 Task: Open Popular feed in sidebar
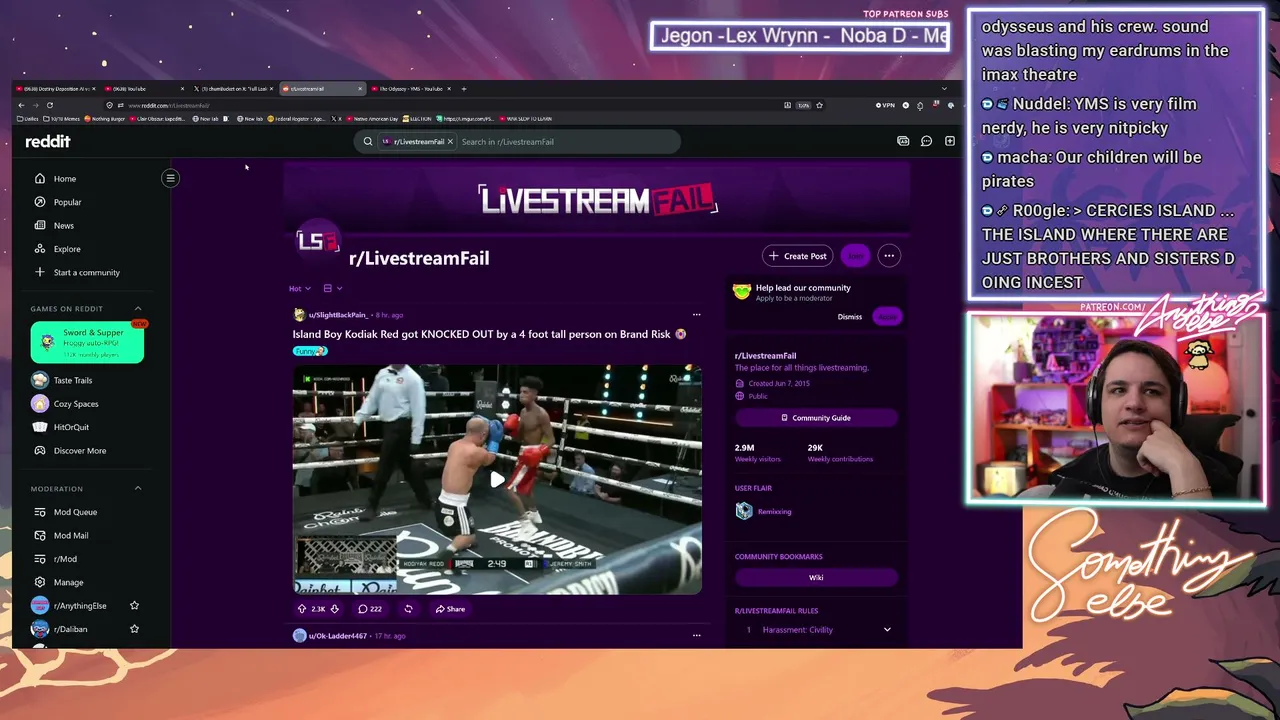coord(67,202)
